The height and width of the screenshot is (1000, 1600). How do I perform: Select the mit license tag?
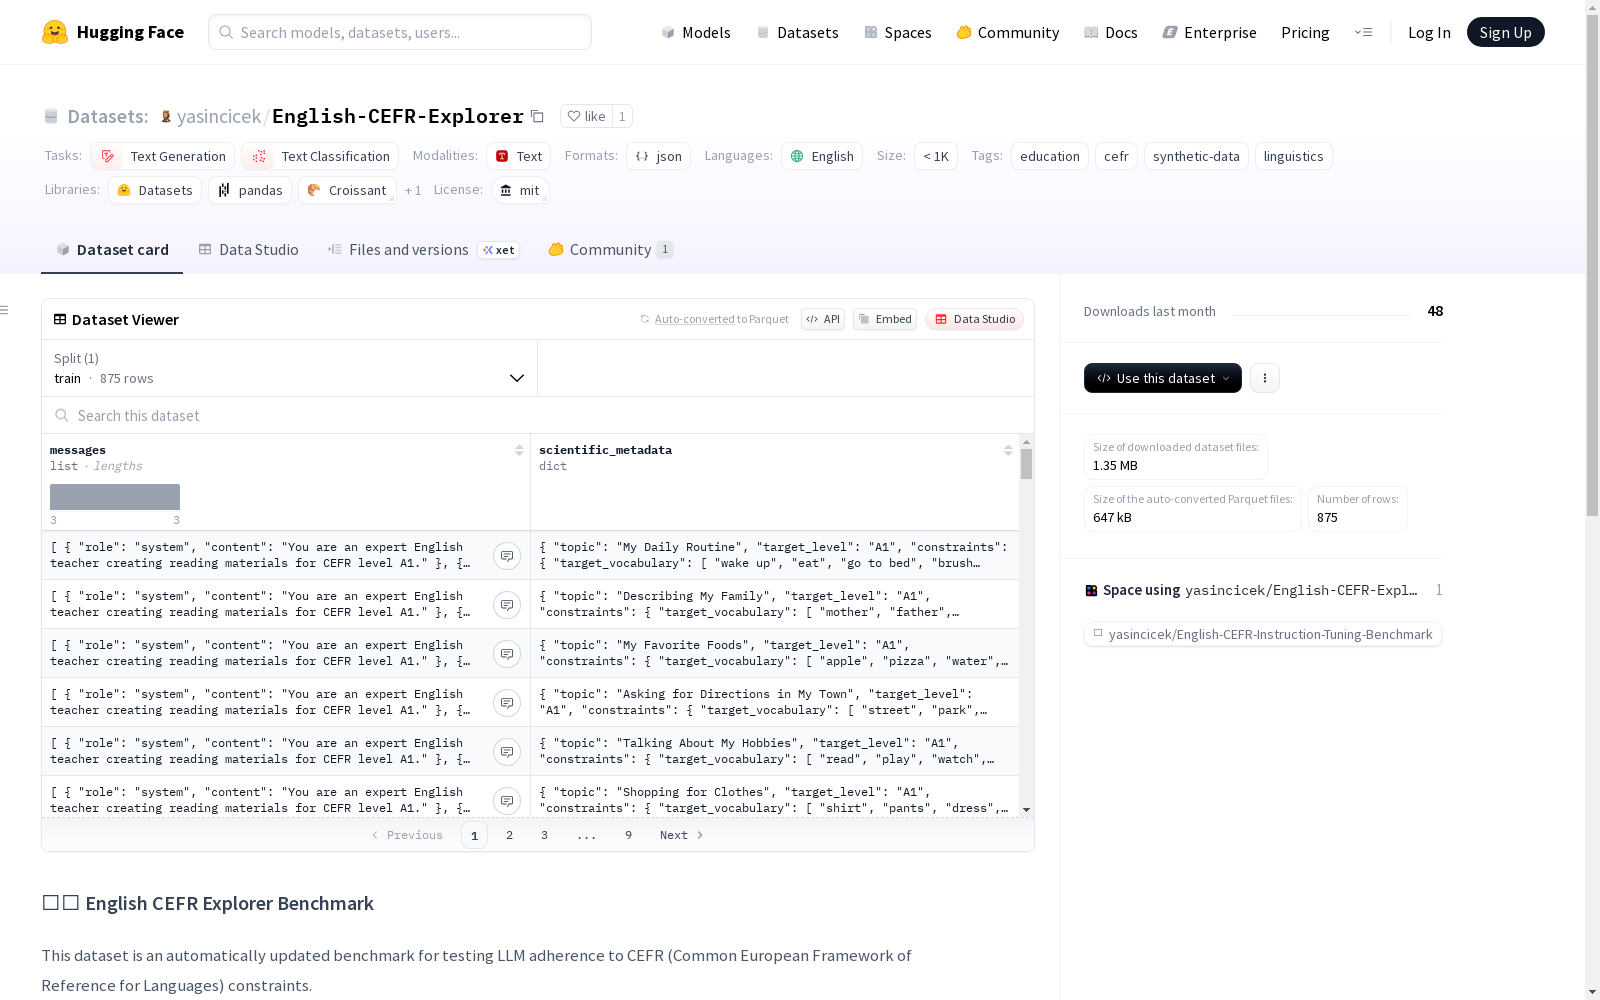pyautogui.click(x=521, y=190)
